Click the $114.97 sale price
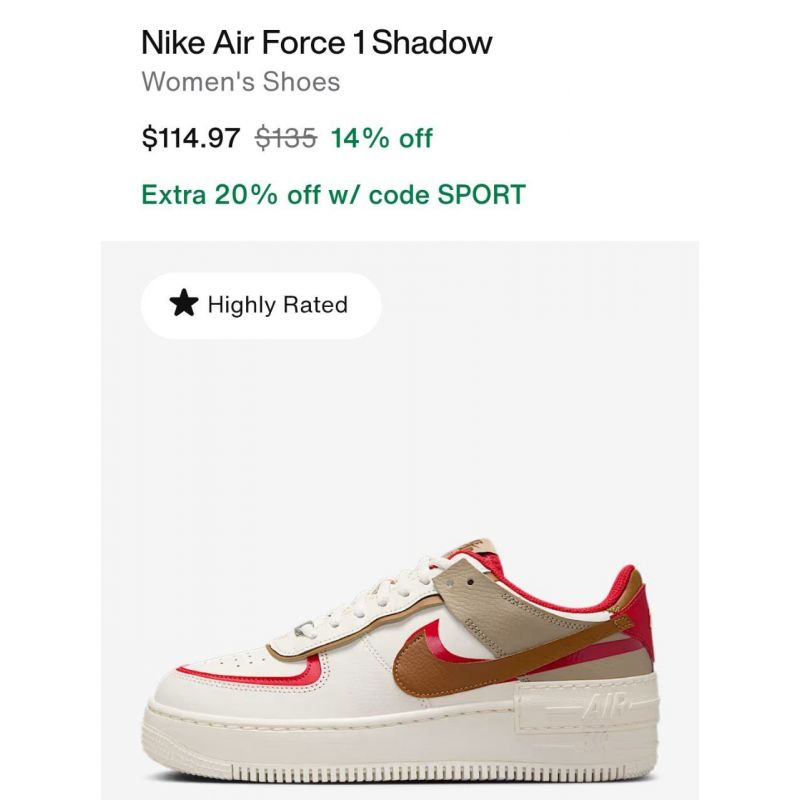This screenshot has width=800, height=800. tap(191, 138)
